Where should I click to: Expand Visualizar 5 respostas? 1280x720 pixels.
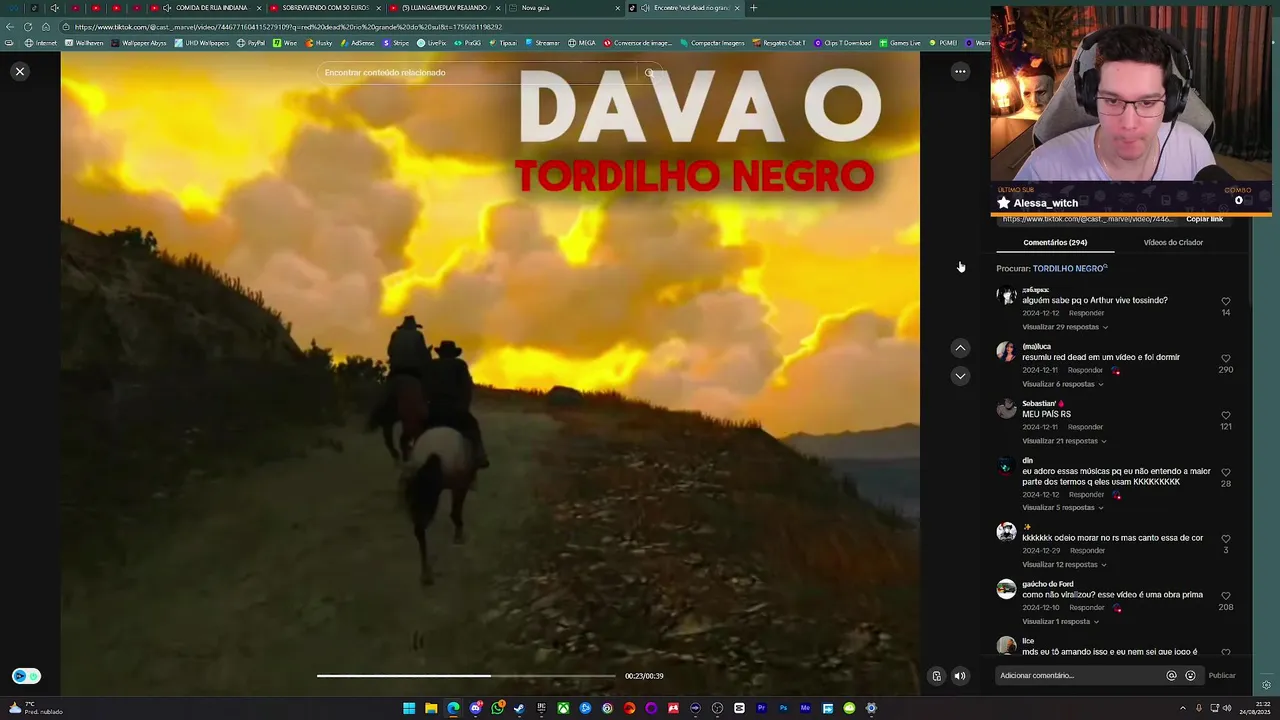pyautogui.click(x=1062, y=508)
